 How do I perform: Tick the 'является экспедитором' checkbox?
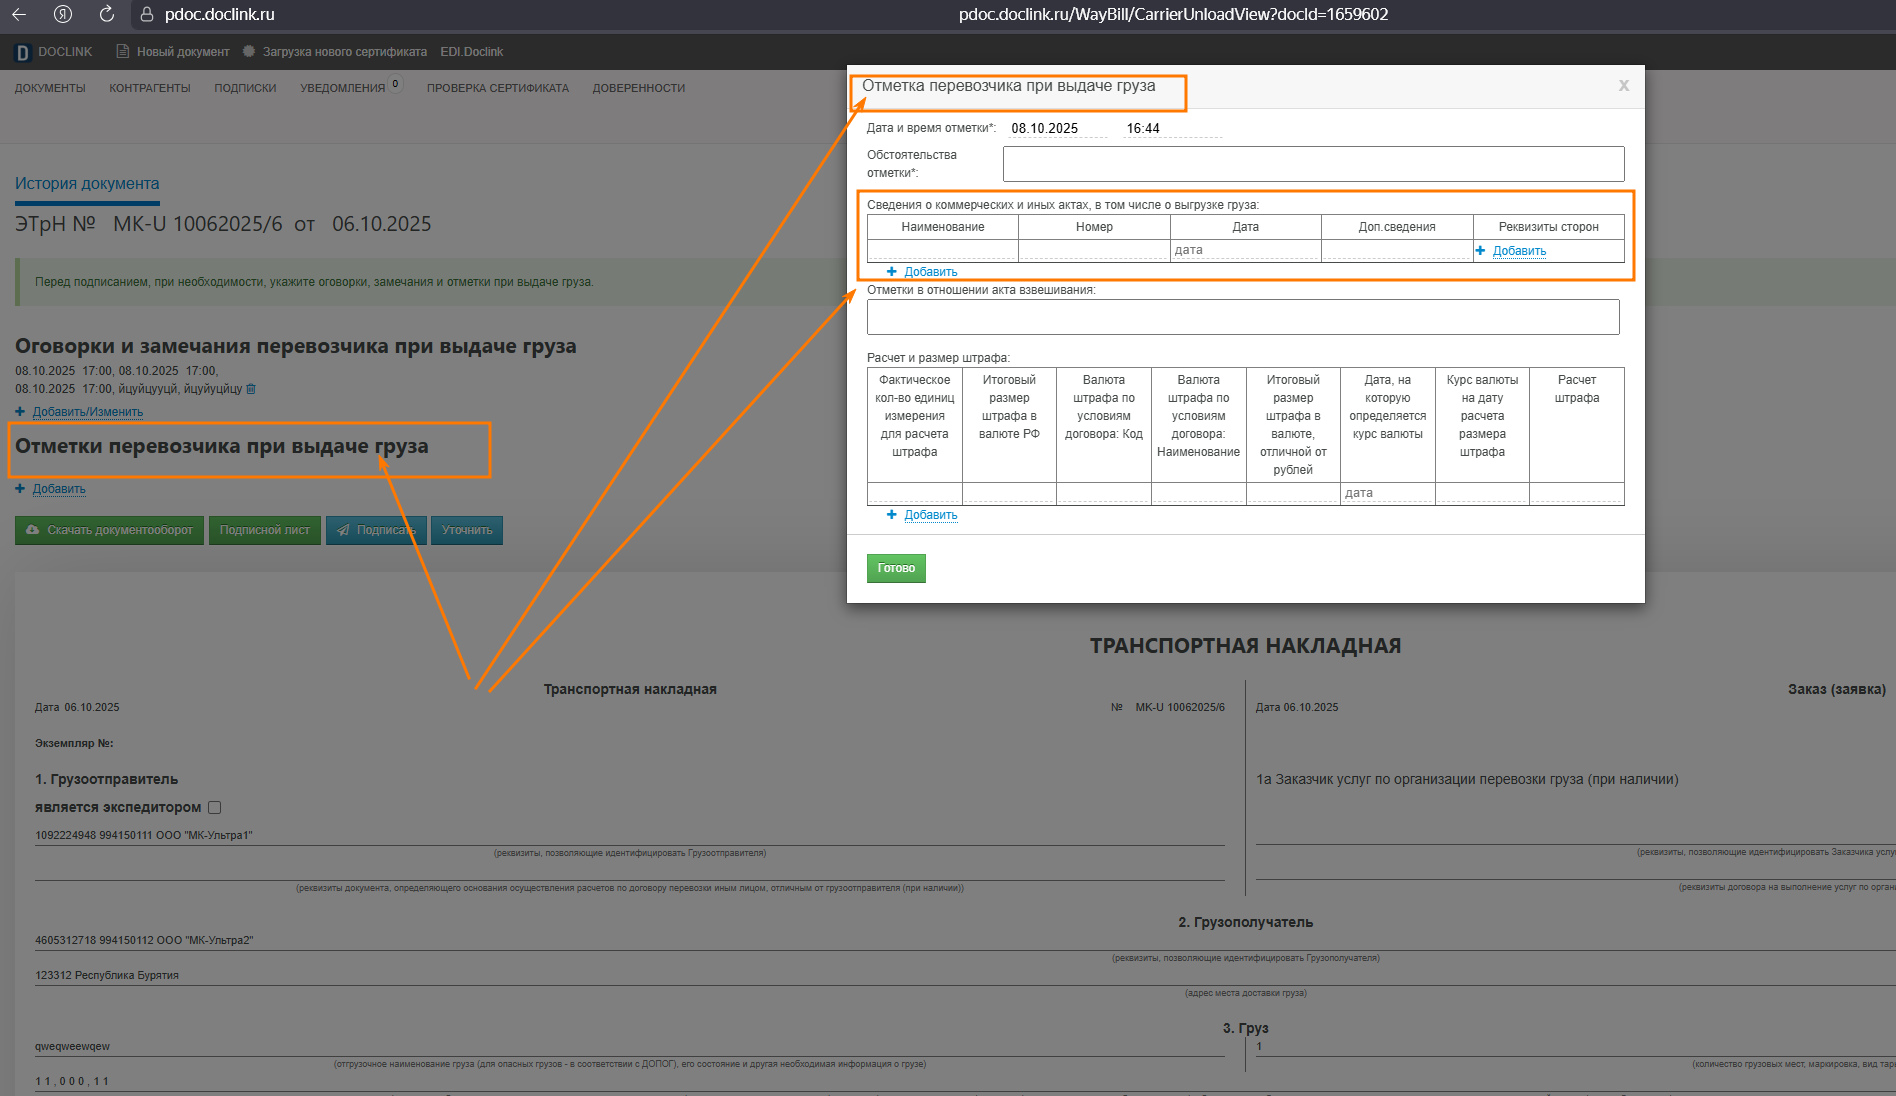(214, 807)
